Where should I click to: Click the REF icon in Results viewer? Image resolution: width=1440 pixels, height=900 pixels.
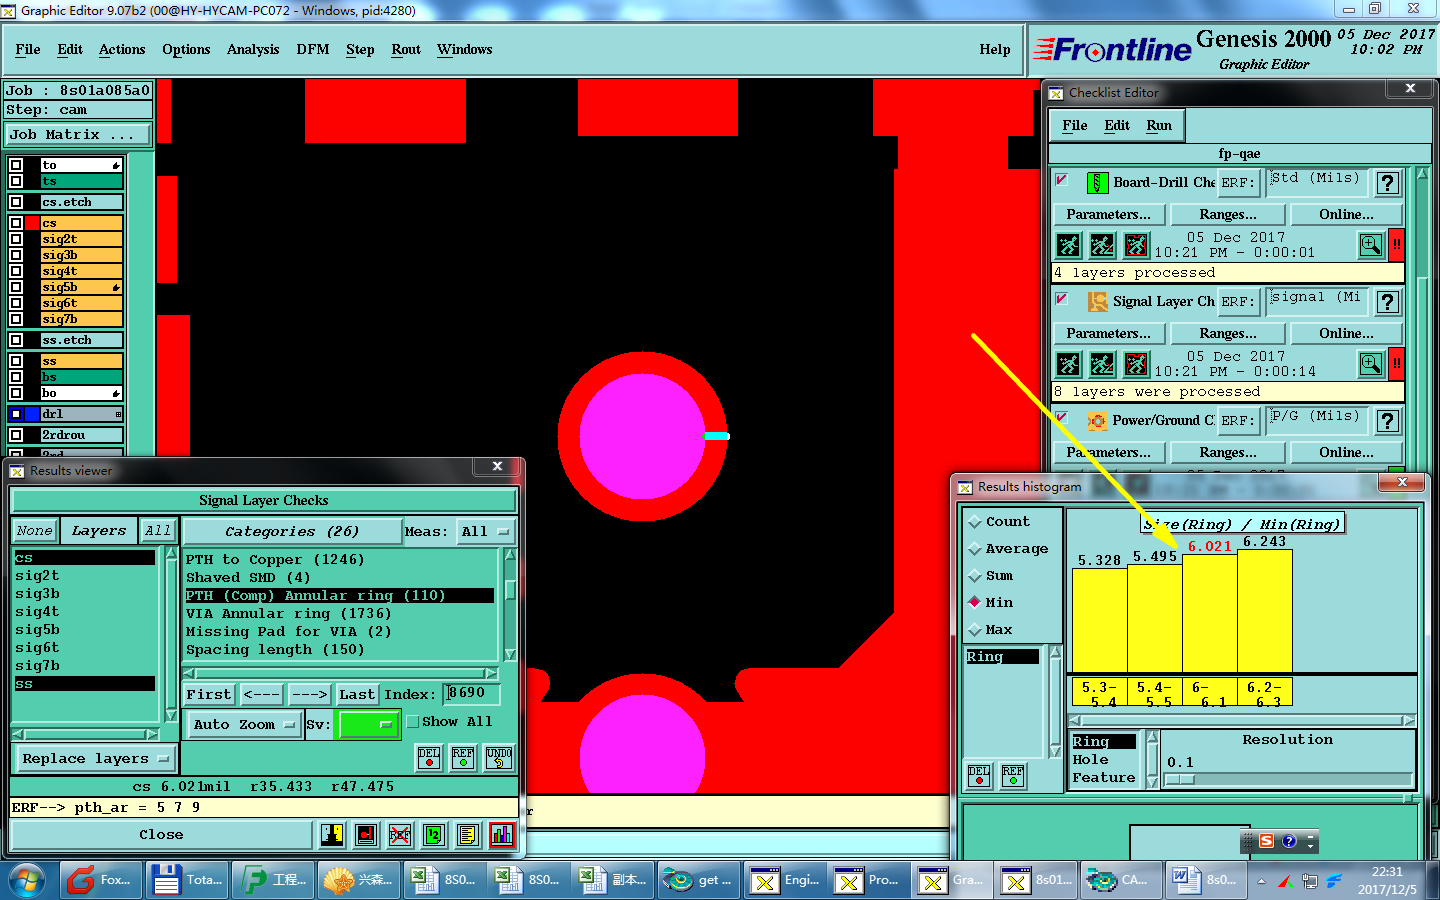(x=463, y=758)
